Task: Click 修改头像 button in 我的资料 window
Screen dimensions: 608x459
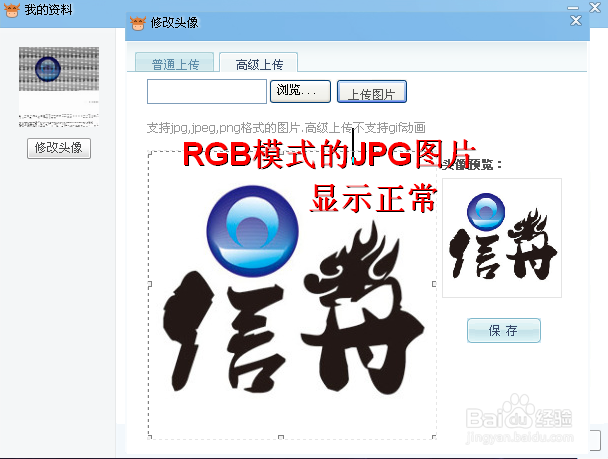Action: pyautogui.click(x=59, y=148)
